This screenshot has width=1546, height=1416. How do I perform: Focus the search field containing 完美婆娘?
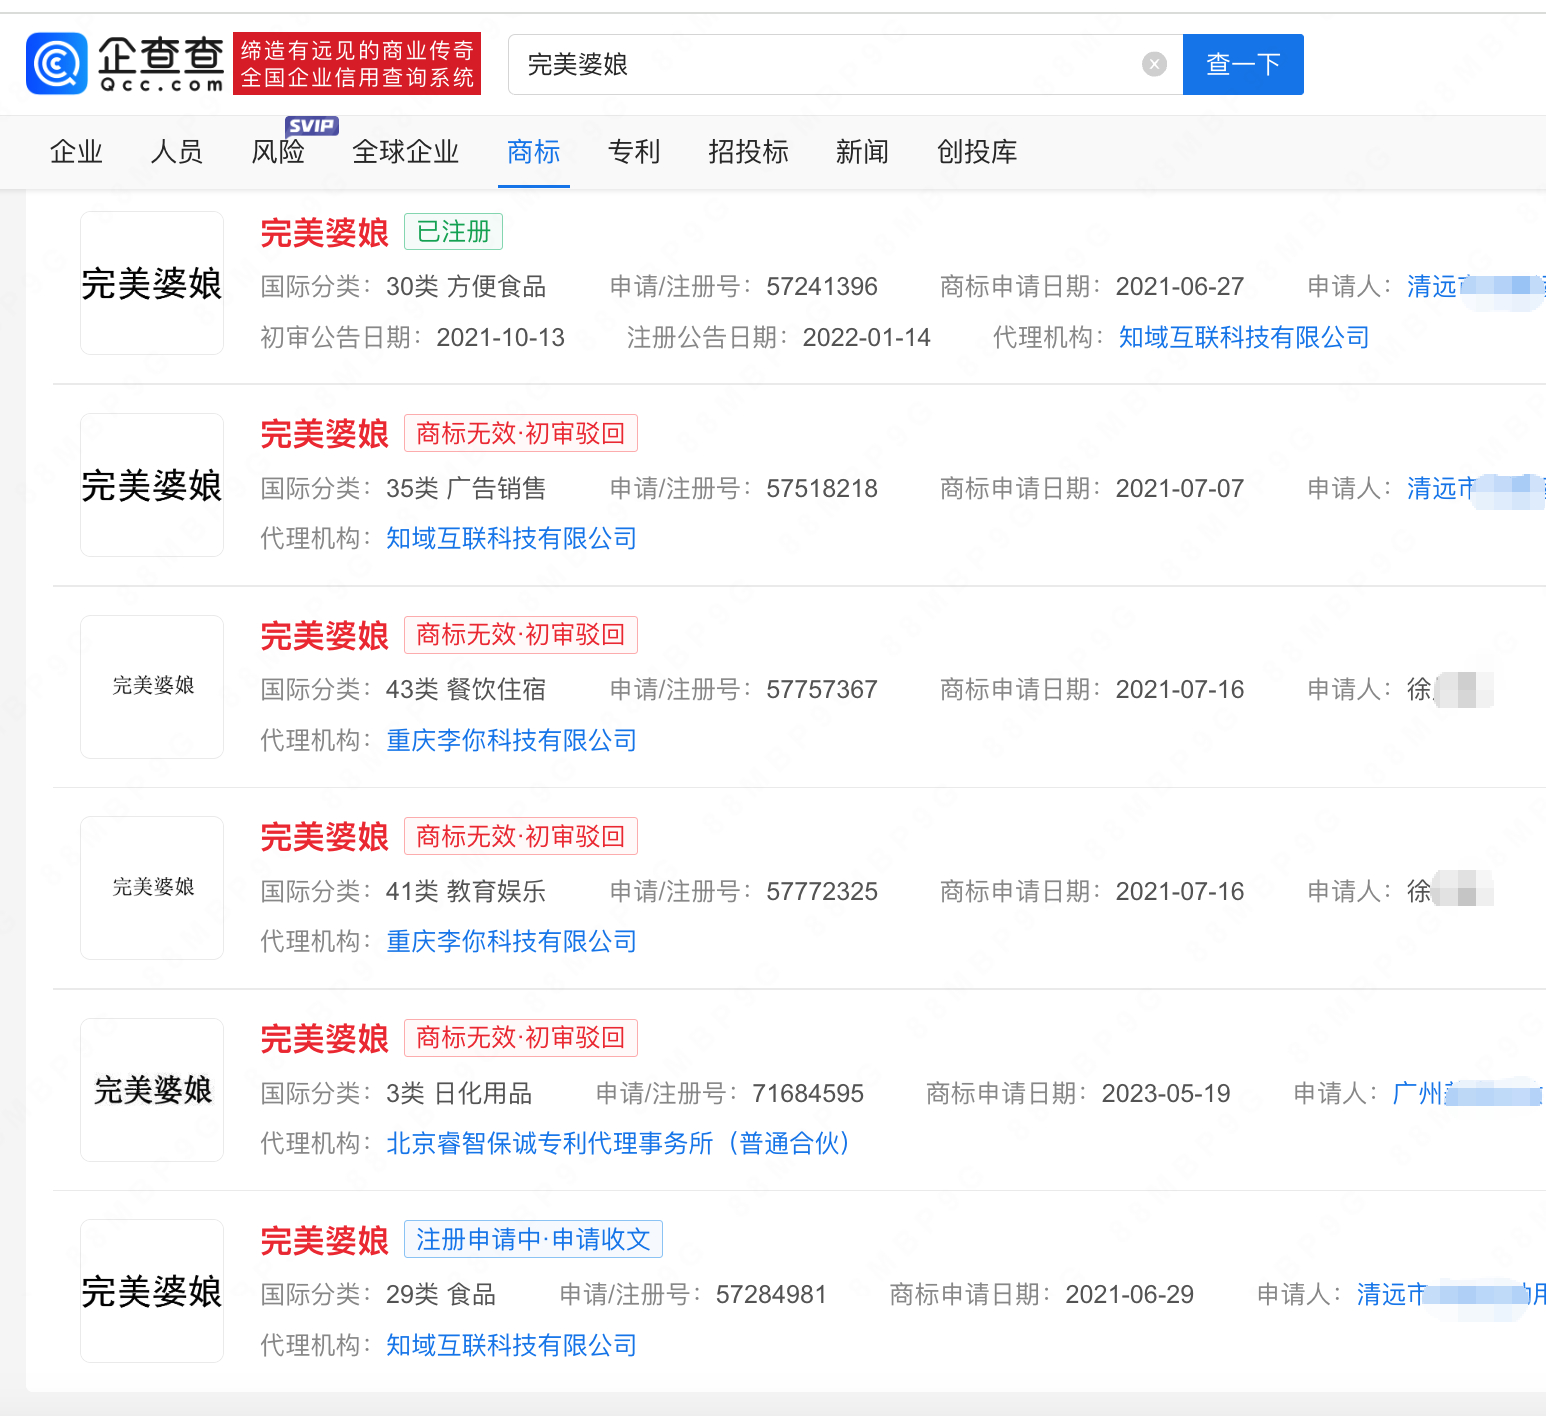(x=845, y=64)
